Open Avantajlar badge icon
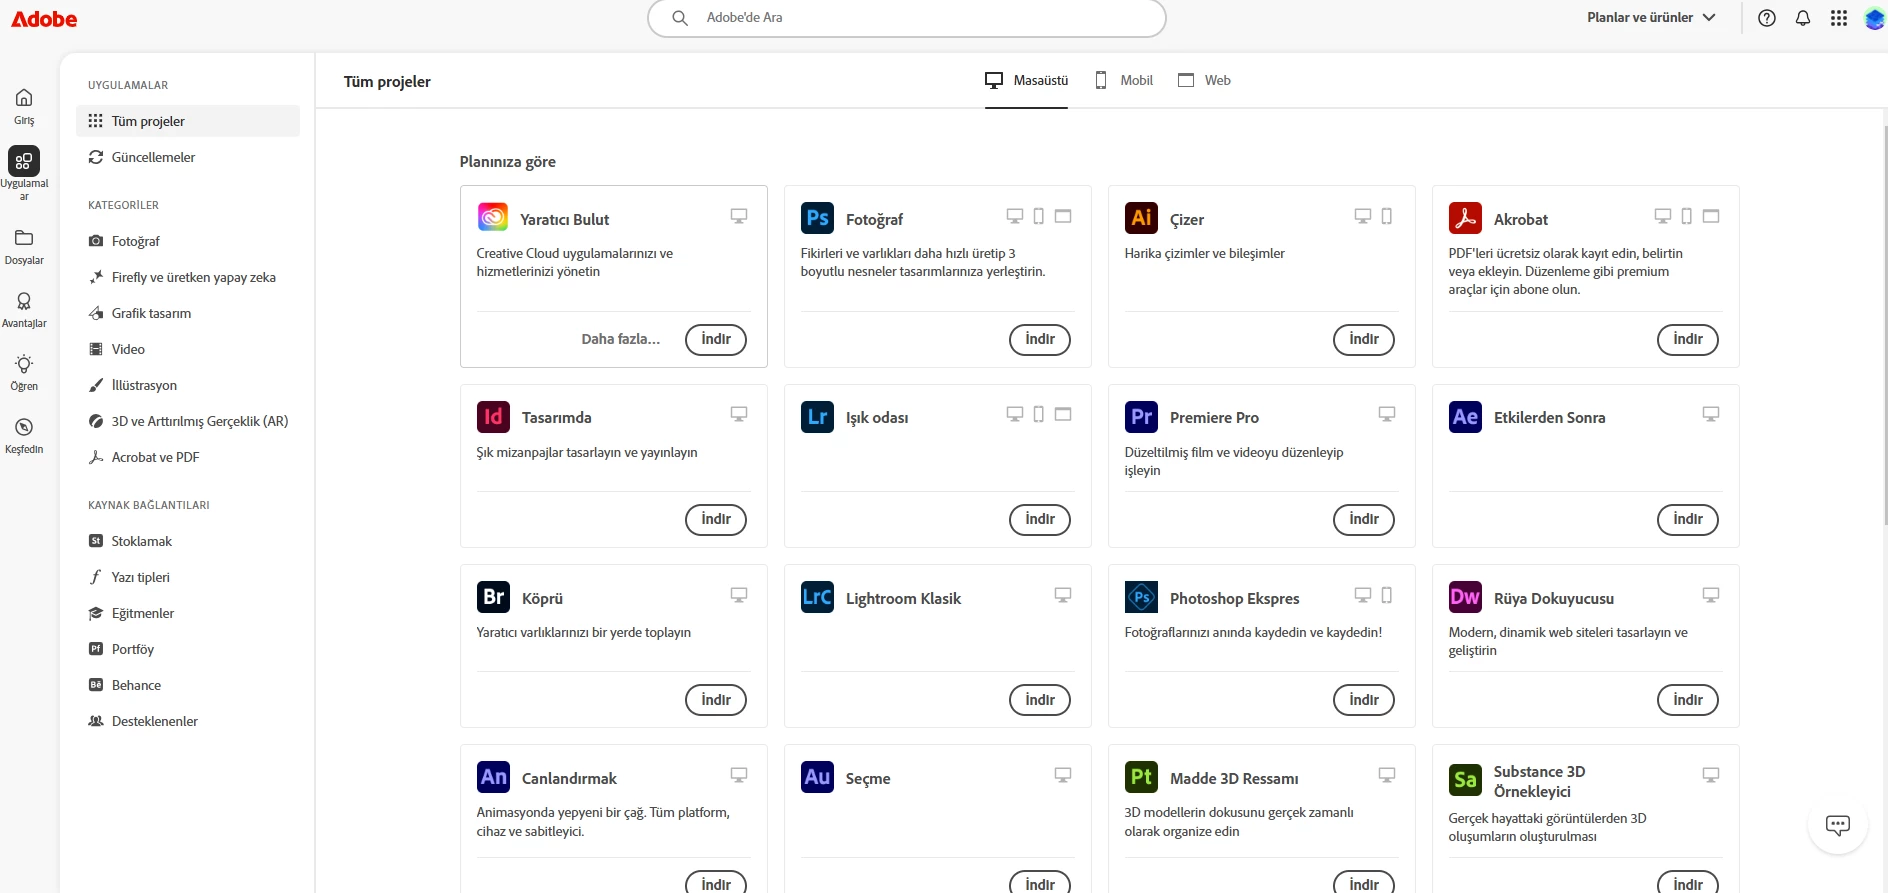The image size is (1888, 893). coord(24,301)
